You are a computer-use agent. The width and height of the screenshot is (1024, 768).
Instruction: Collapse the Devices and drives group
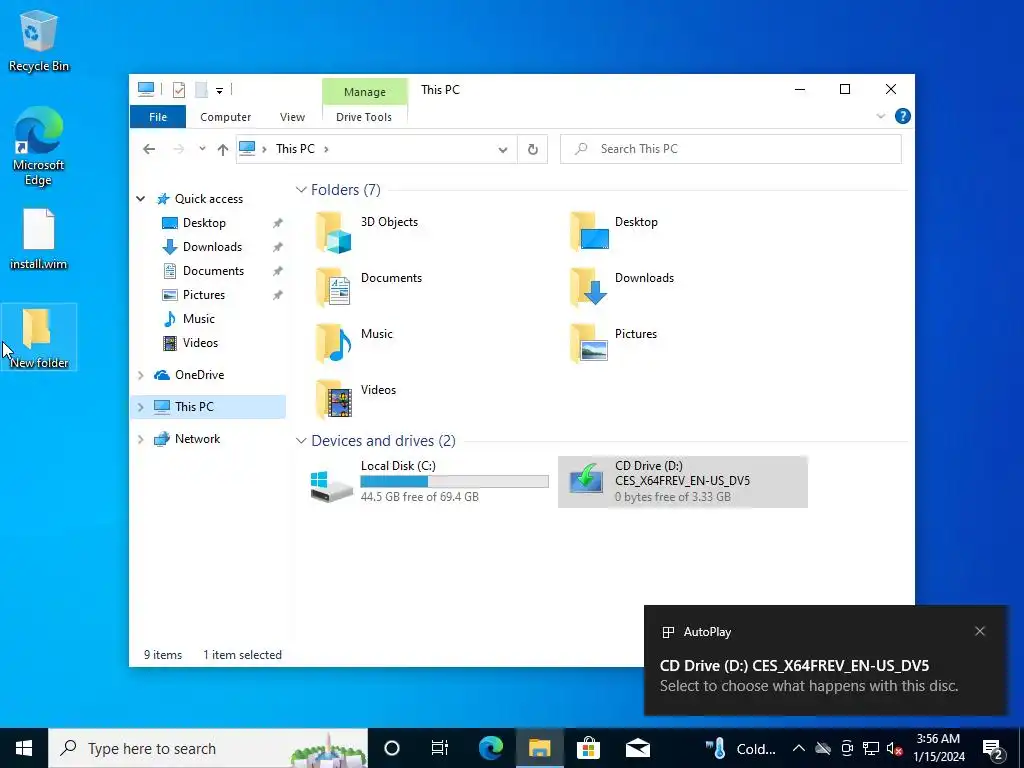coord(301,441)
